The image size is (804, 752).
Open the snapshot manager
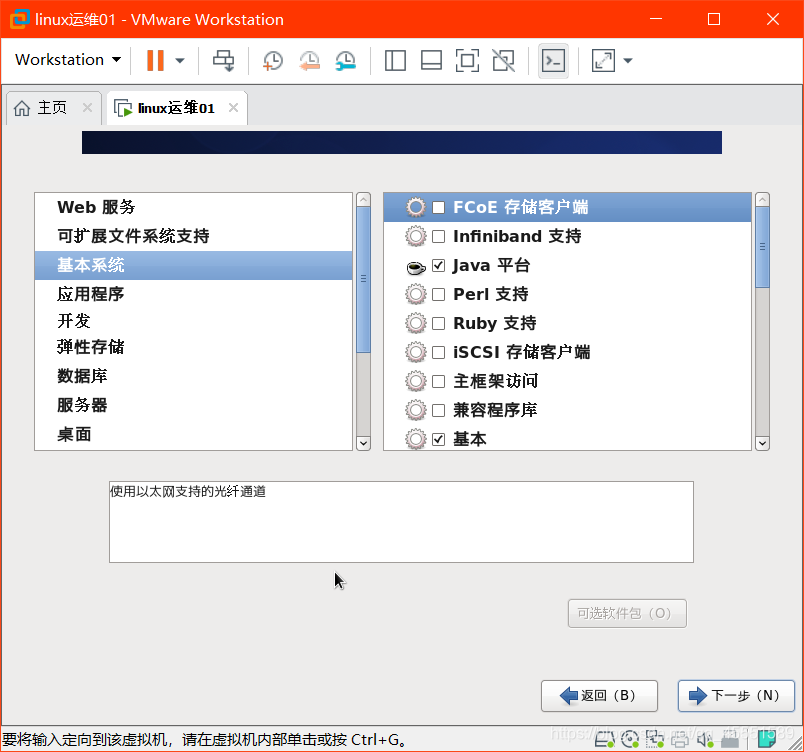[x=346, y=60]
